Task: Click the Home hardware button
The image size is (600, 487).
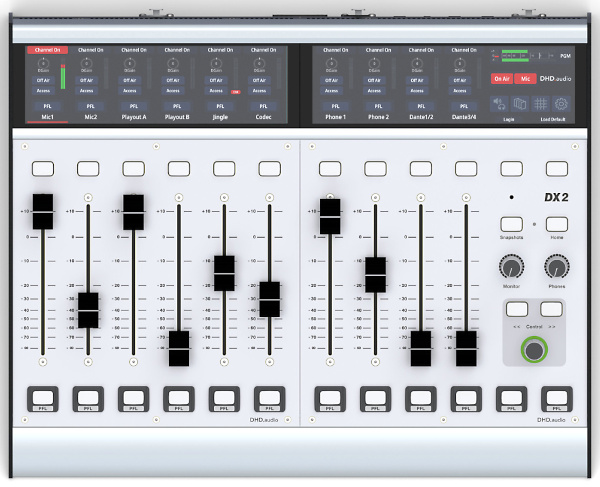Action: (x=557, y=224)
